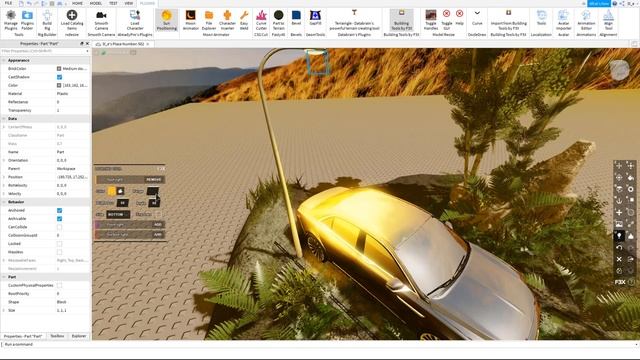Image resolution: width=640 pixels, height=360 pixels.
Task: Collapse the Part section
Action: (4, 277)
